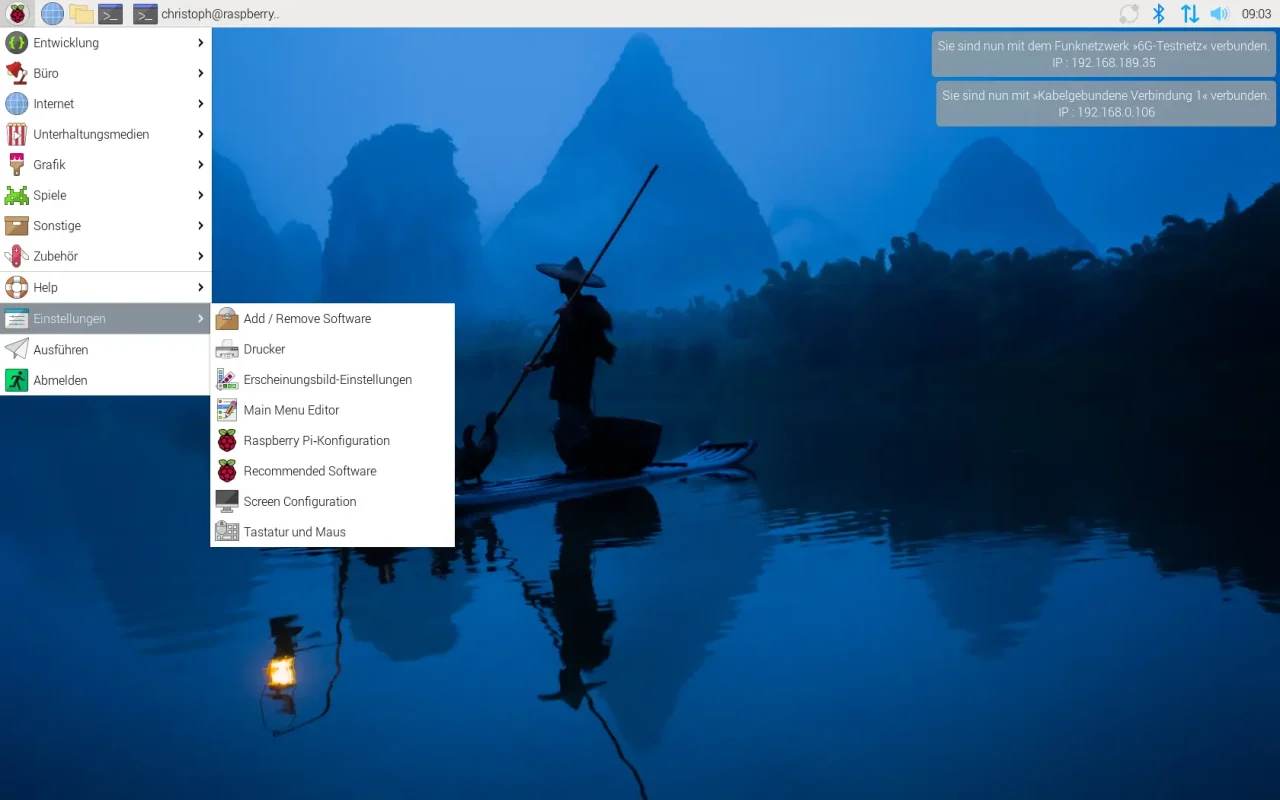Open Erscheinungsbild-Einstellungen

click(327, 380)
